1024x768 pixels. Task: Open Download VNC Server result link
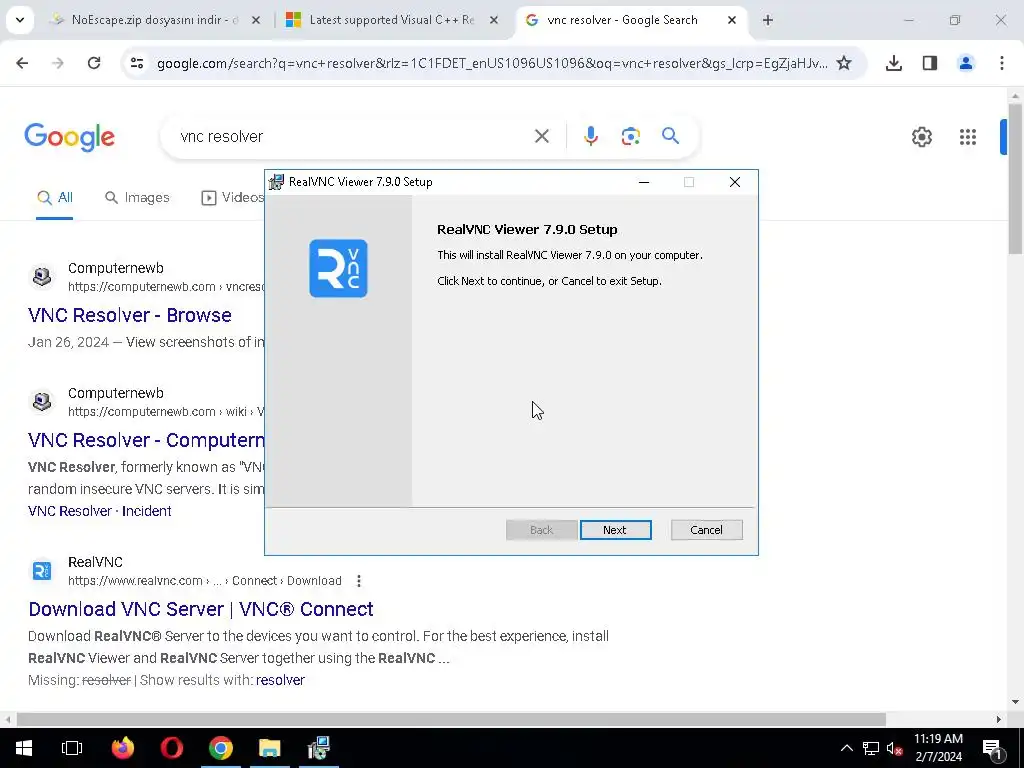200,609
